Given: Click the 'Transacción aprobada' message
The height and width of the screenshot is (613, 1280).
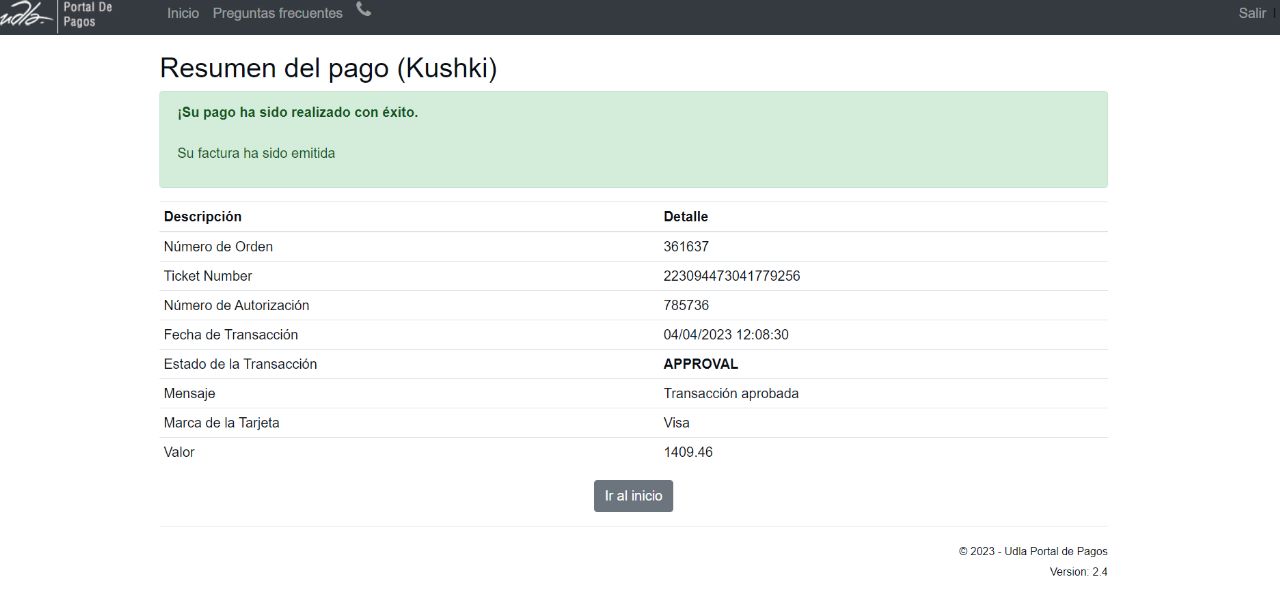Looking at the screenshot, I should pyautogui.click(x=730, y=393).
